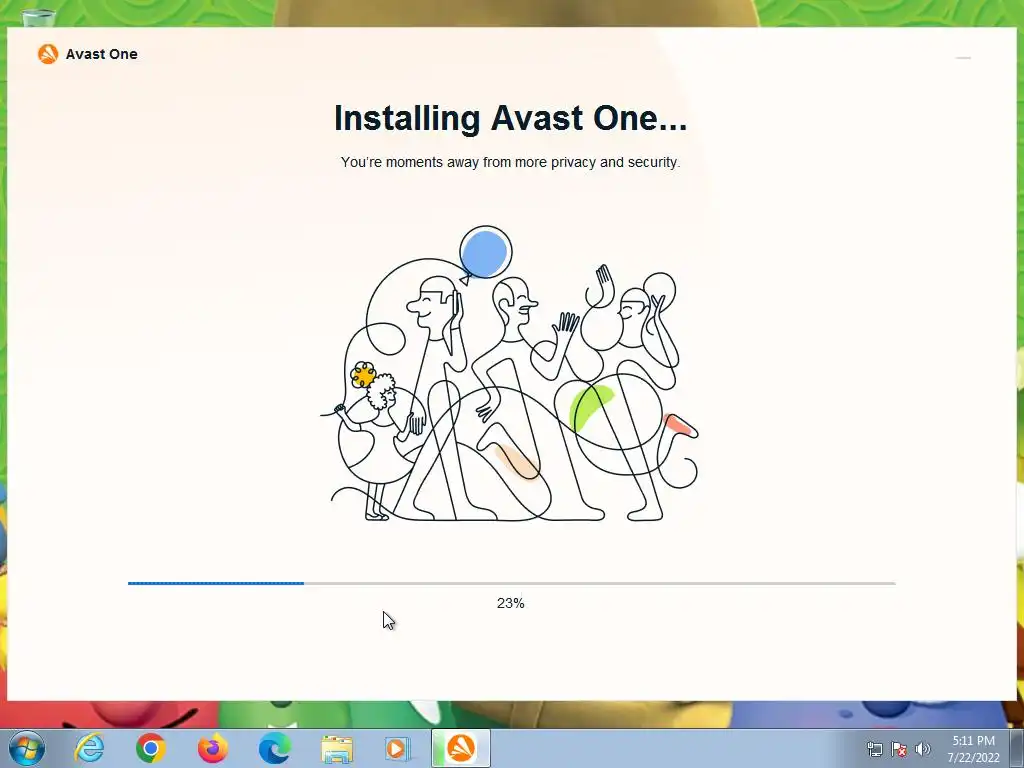This screenshot has width=1024, height=768.
Task: Click the Recycle Bin desktop icon
Action: (x=39, y=18)
